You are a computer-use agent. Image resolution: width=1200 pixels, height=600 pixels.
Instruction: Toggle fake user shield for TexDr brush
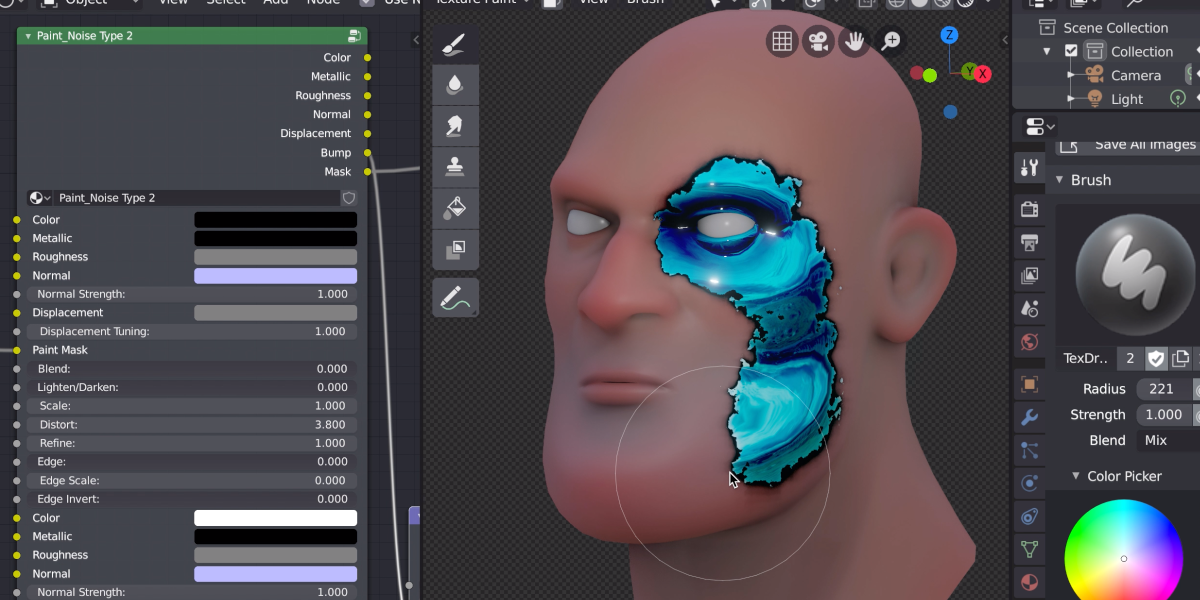click(1156, 358)
